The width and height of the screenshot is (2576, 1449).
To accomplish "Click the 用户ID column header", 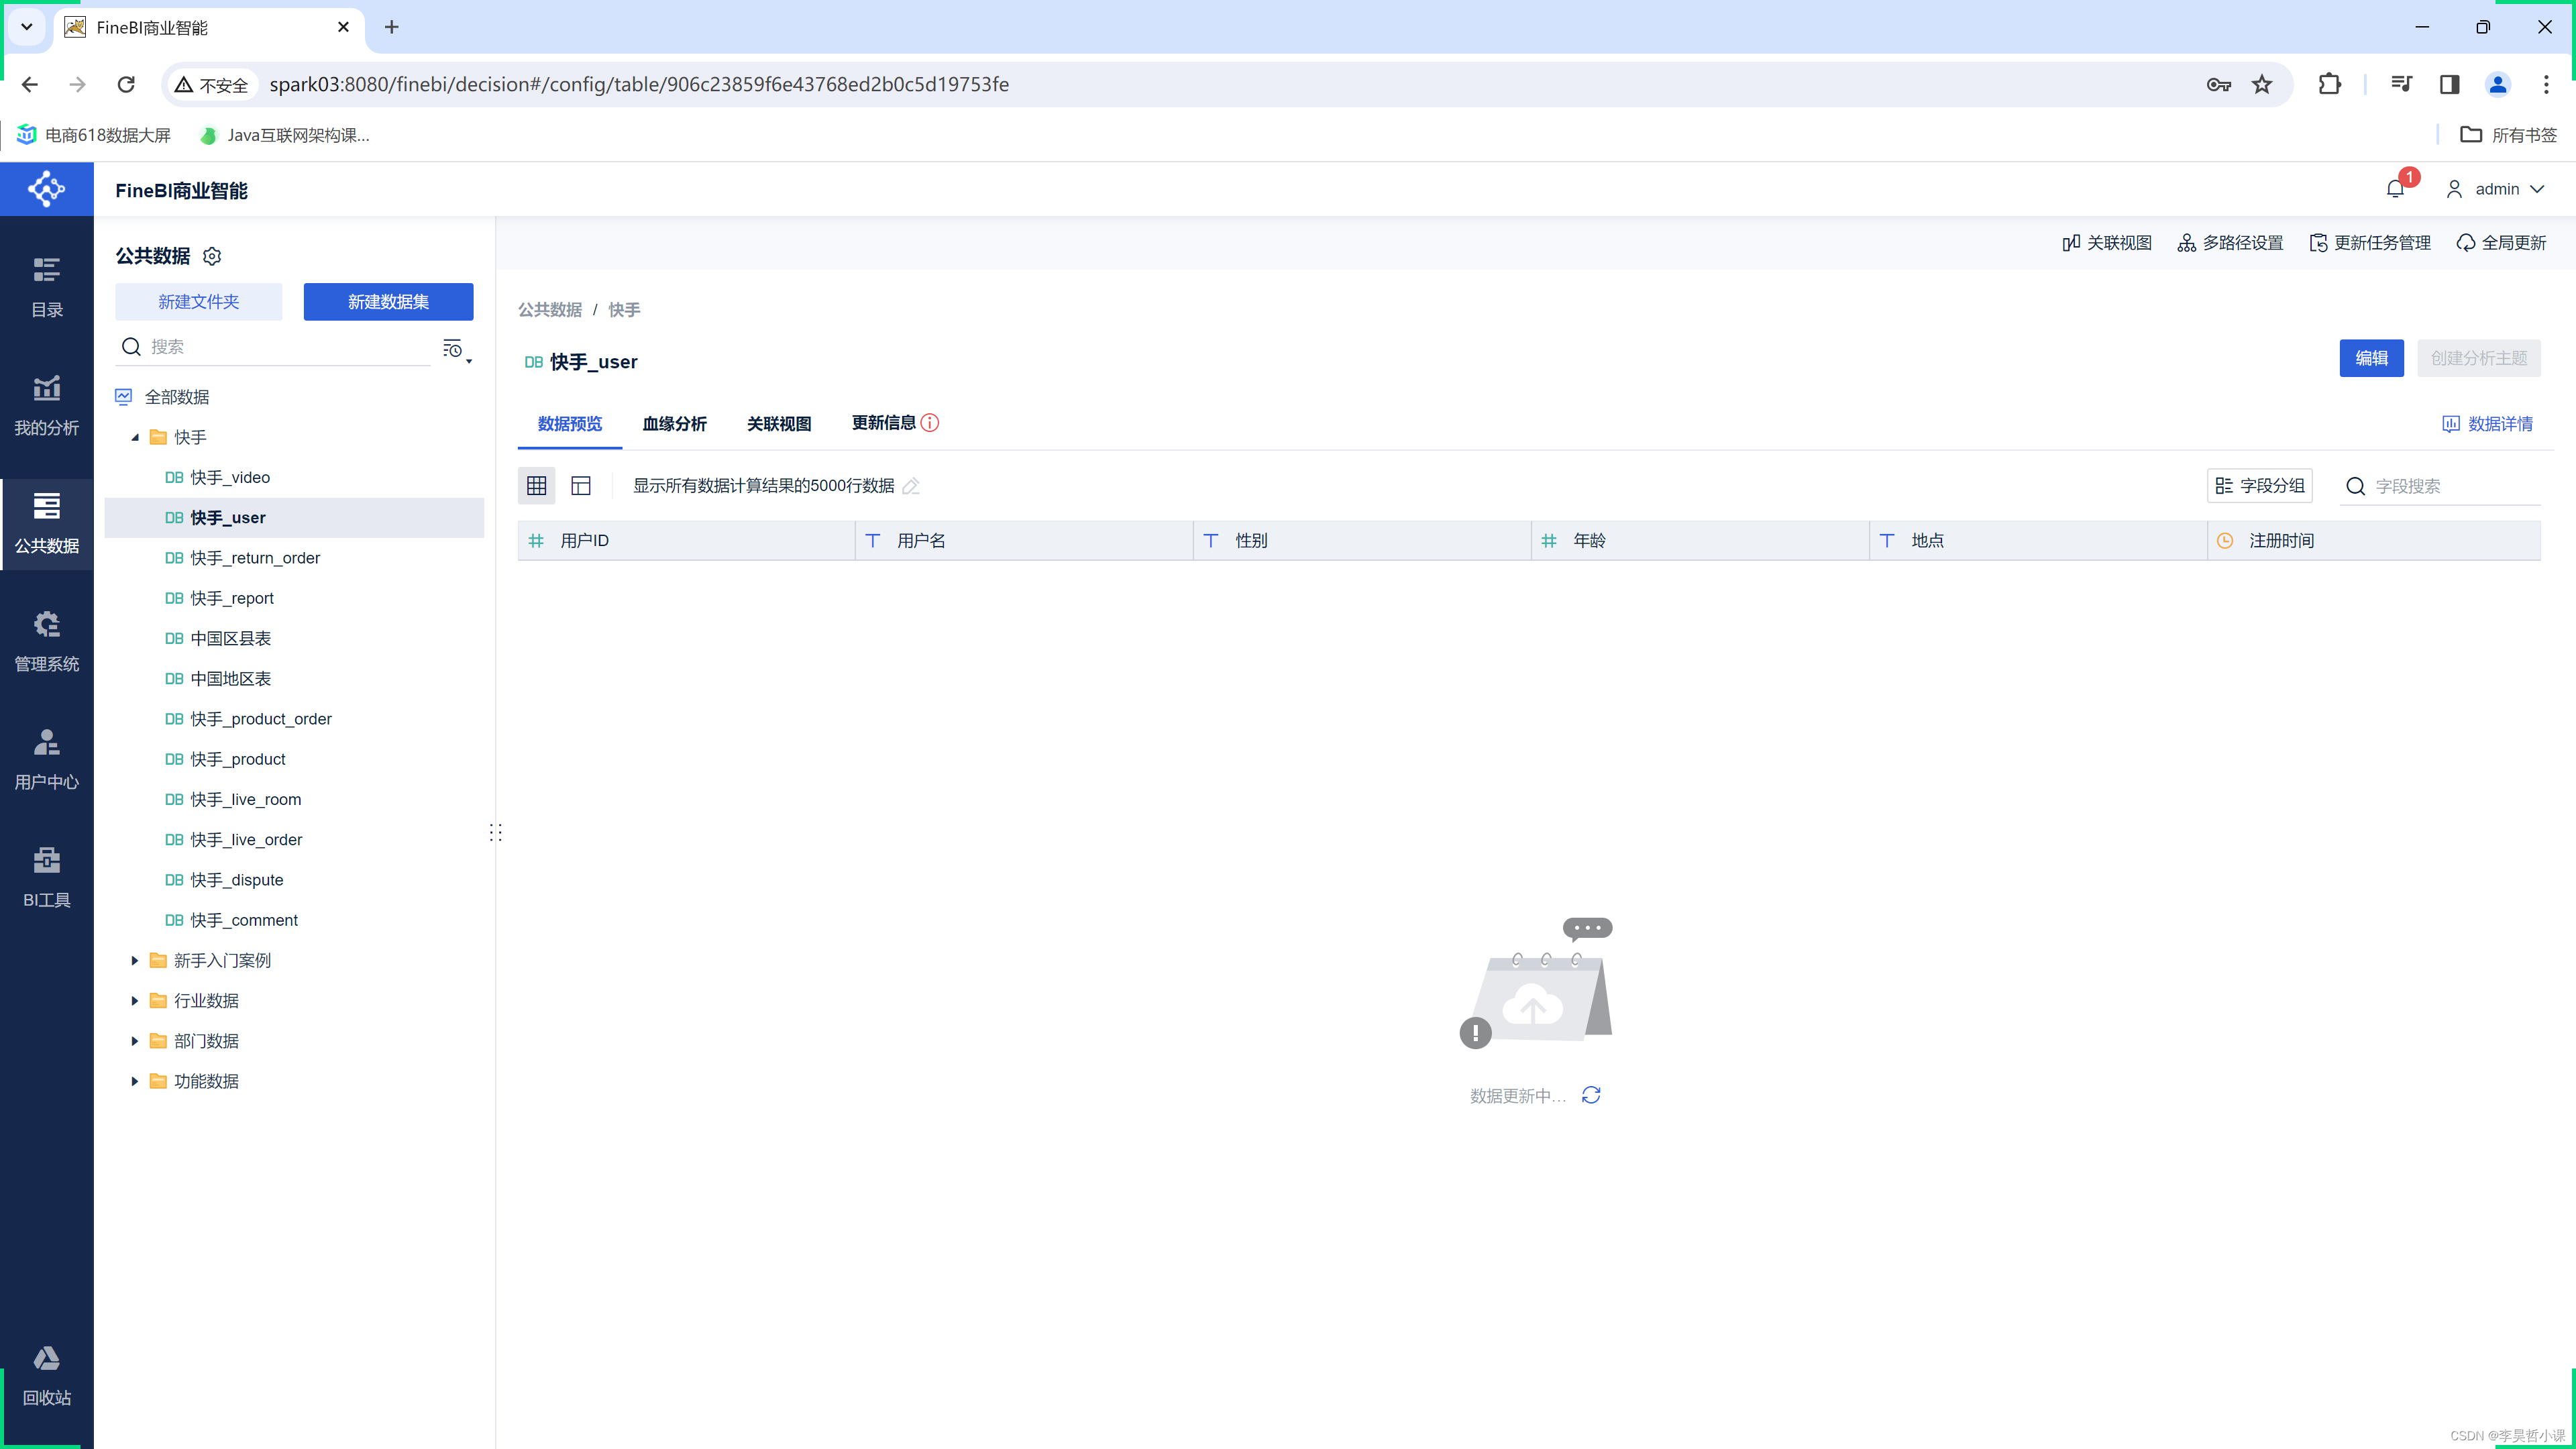I will click(686, 540).
